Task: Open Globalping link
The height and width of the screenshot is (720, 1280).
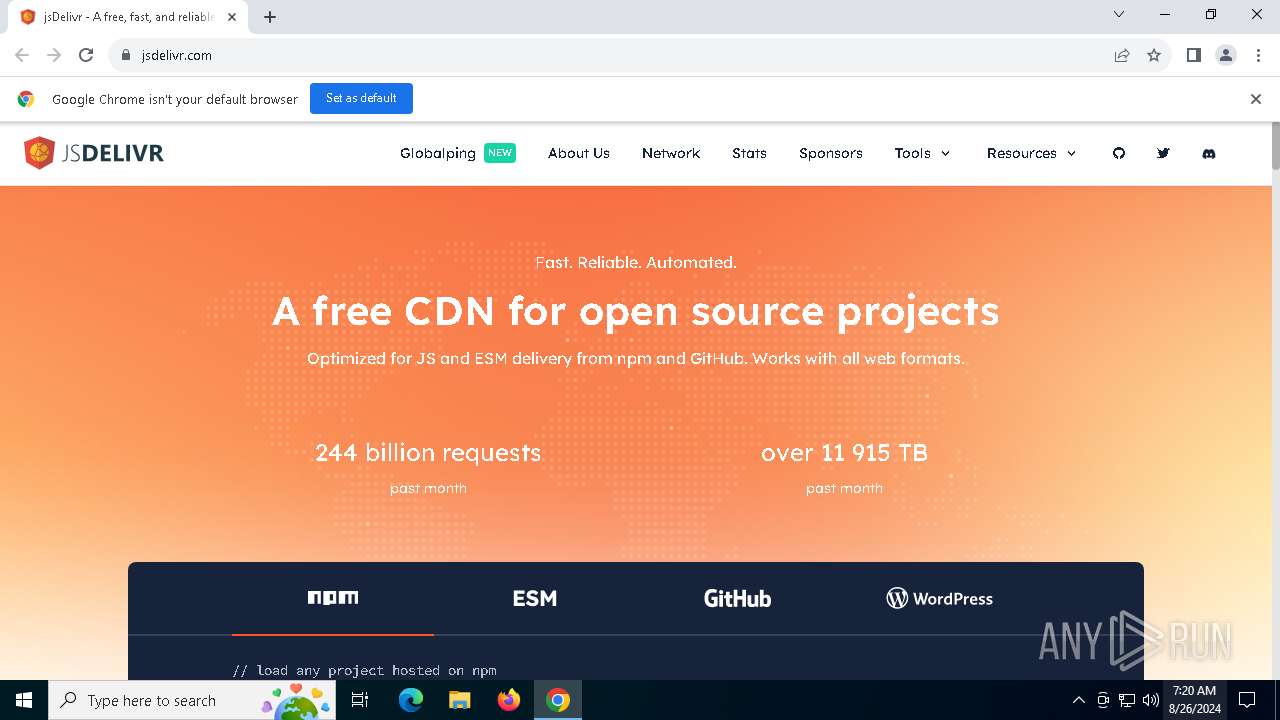Action: point(438,153)
